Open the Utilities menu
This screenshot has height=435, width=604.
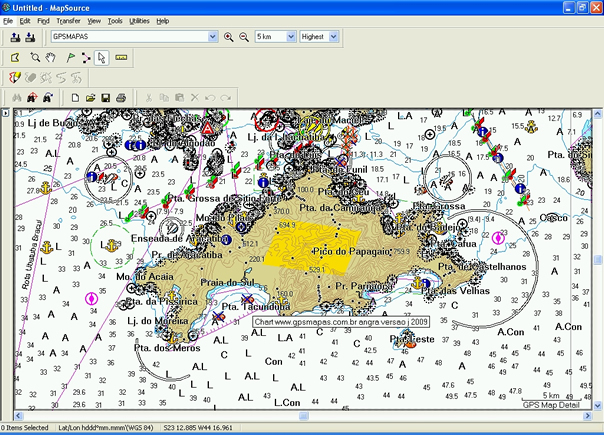pyautogui.click(x=140, y=20)
